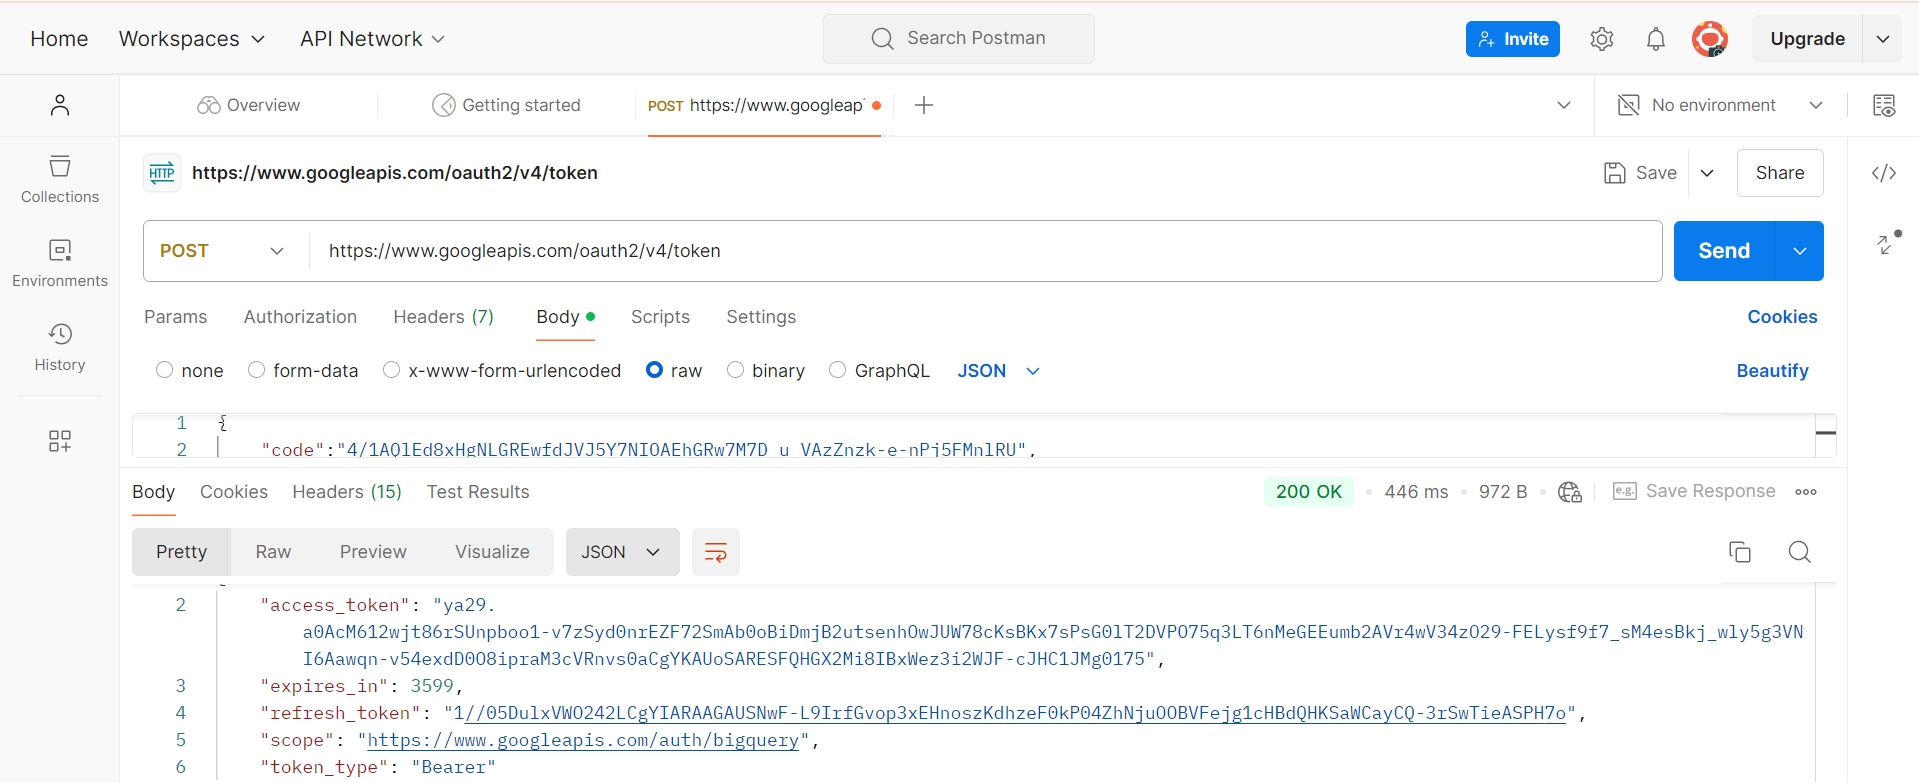Click the user profile icon in sidebar
The image size is (1919, 783).
[x=60, y=105]
